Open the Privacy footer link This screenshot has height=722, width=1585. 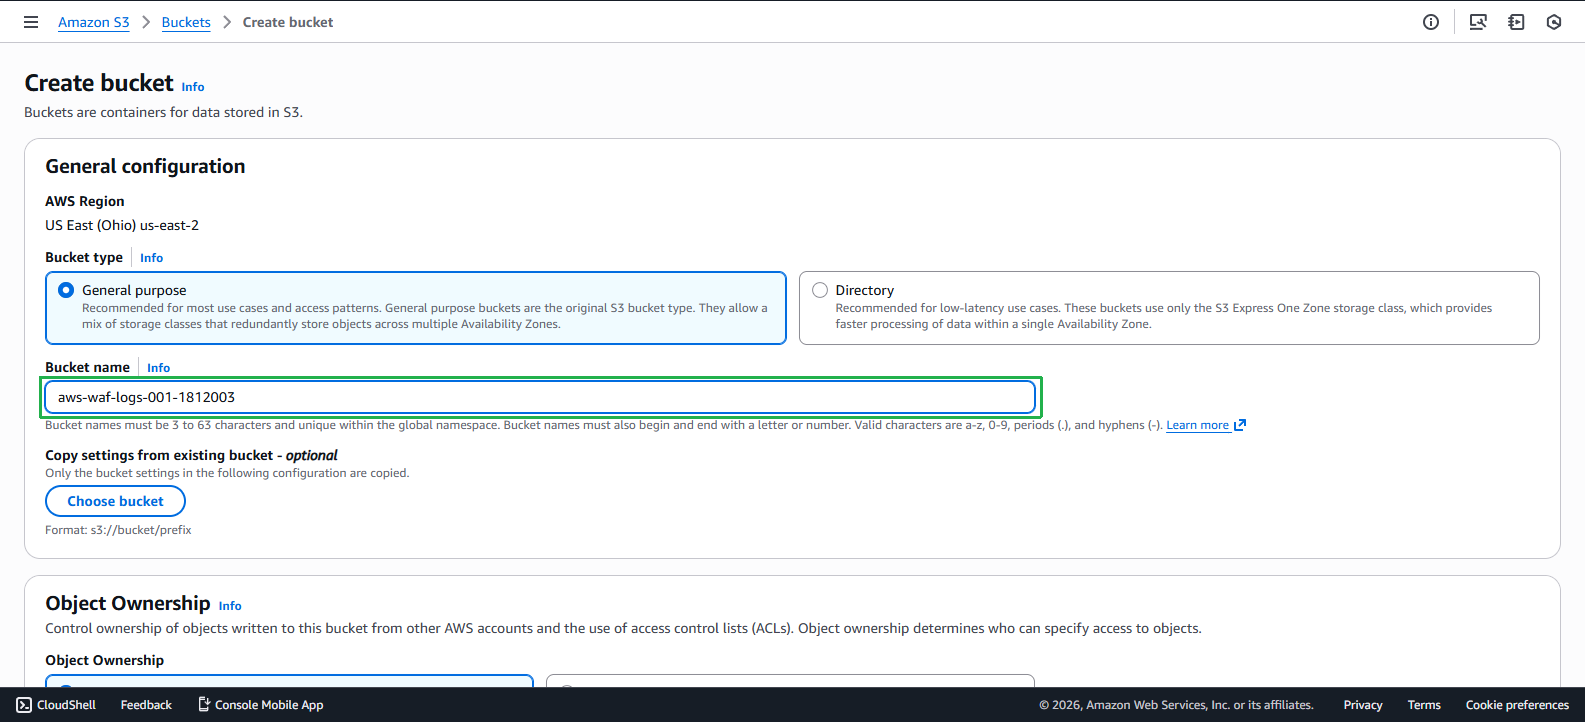click(x=1363, y=705)
